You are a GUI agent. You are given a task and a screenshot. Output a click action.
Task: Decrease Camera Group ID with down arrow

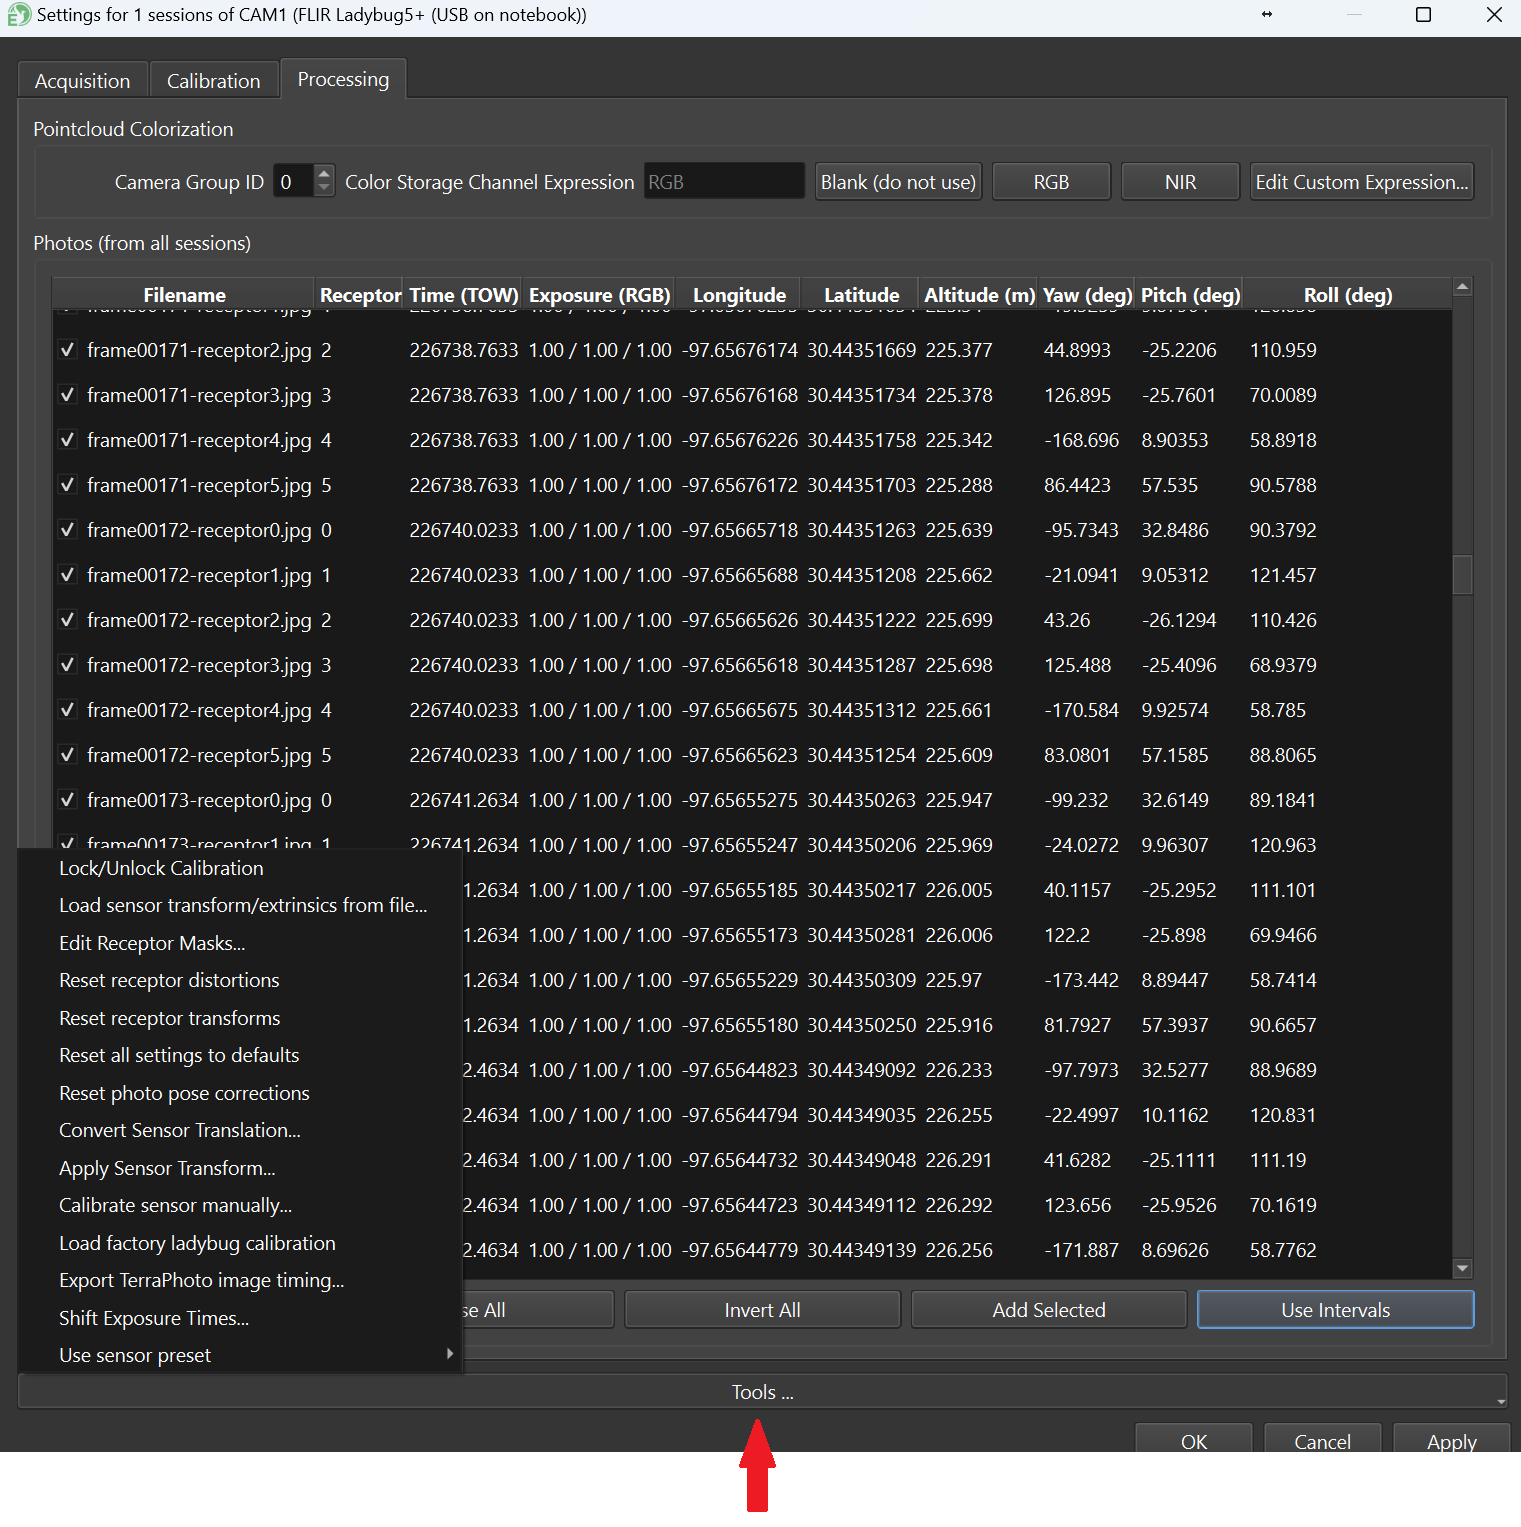[x=323, y=189]
